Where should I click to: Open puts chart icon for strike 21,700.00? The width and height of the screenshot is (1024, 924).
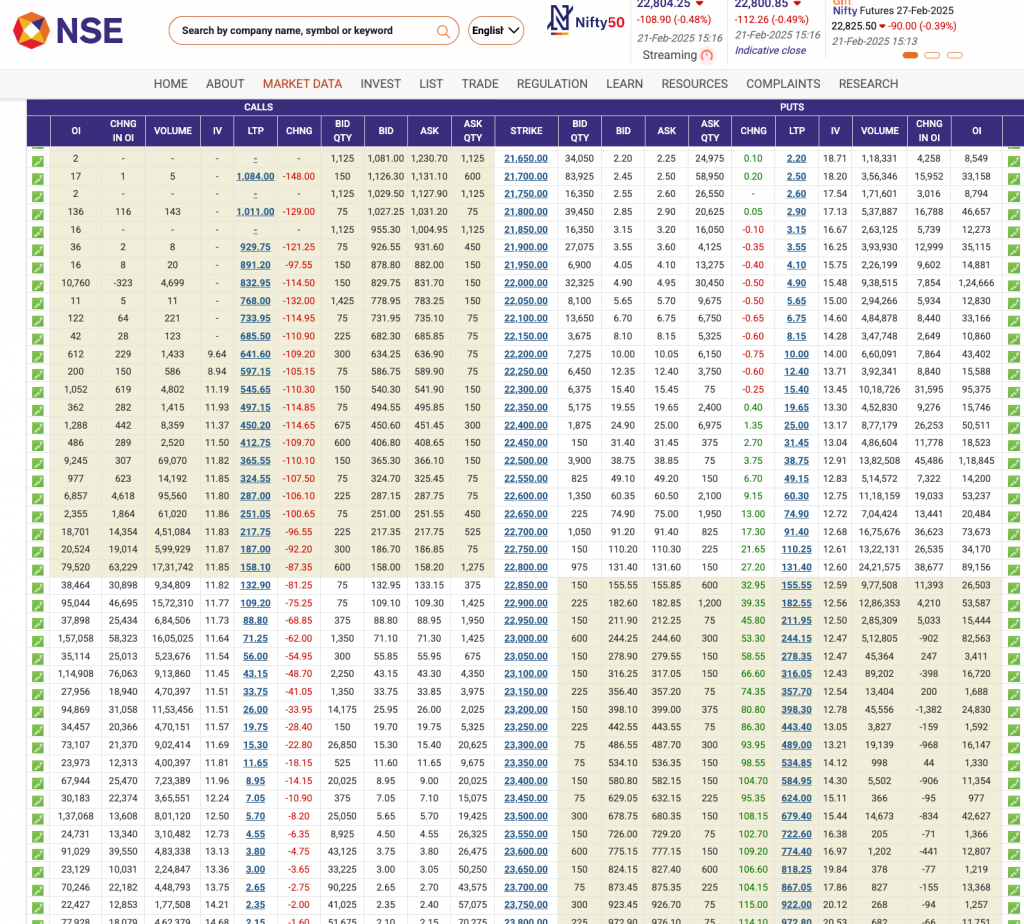coord(1014,179)
